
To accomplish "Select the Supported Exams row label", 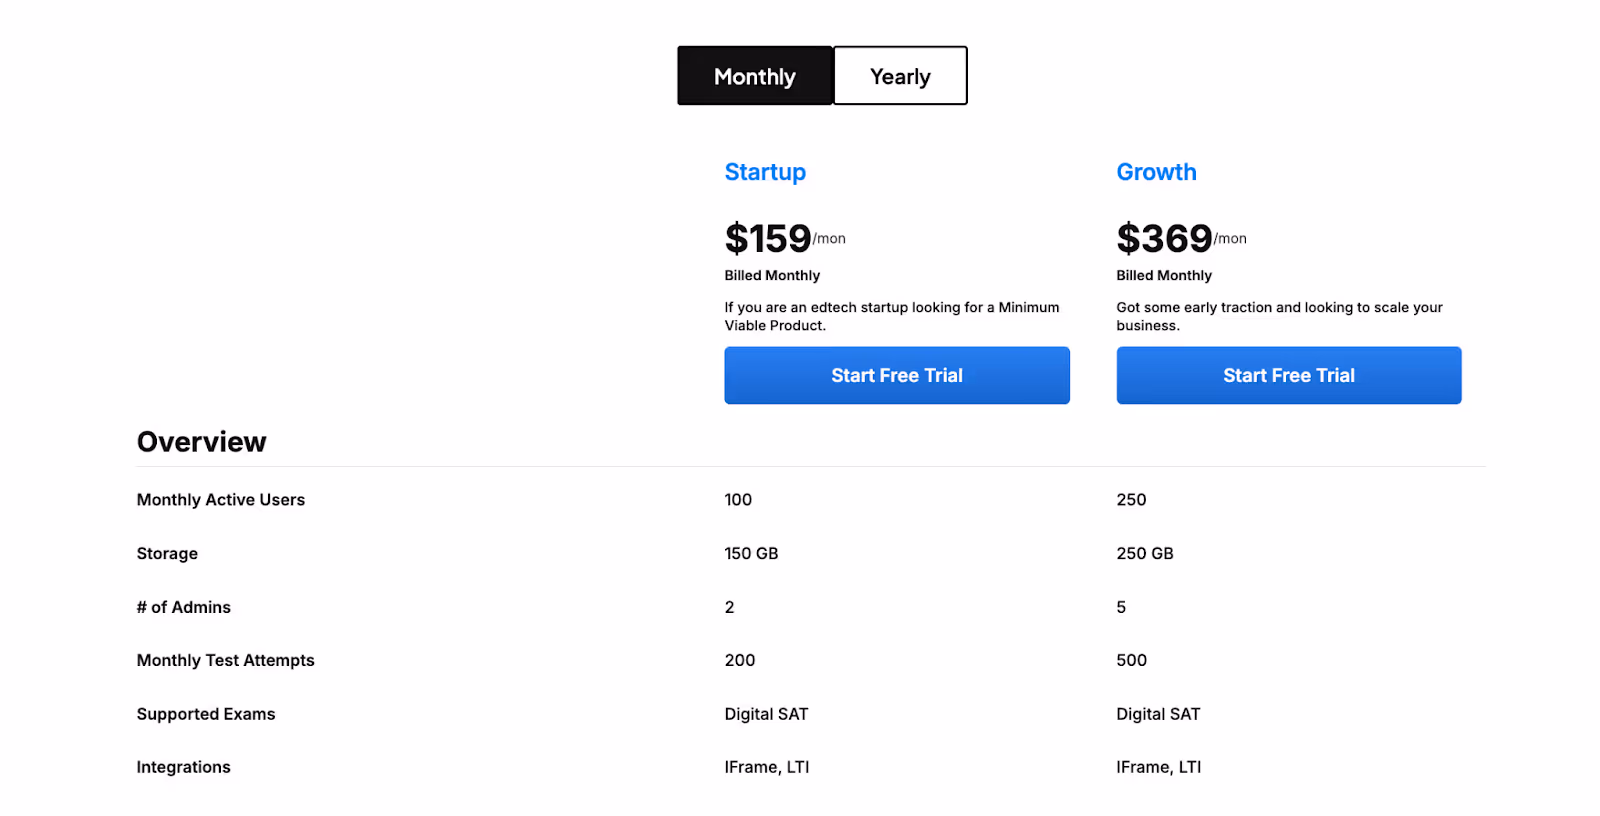I will [x=206, y=714].
